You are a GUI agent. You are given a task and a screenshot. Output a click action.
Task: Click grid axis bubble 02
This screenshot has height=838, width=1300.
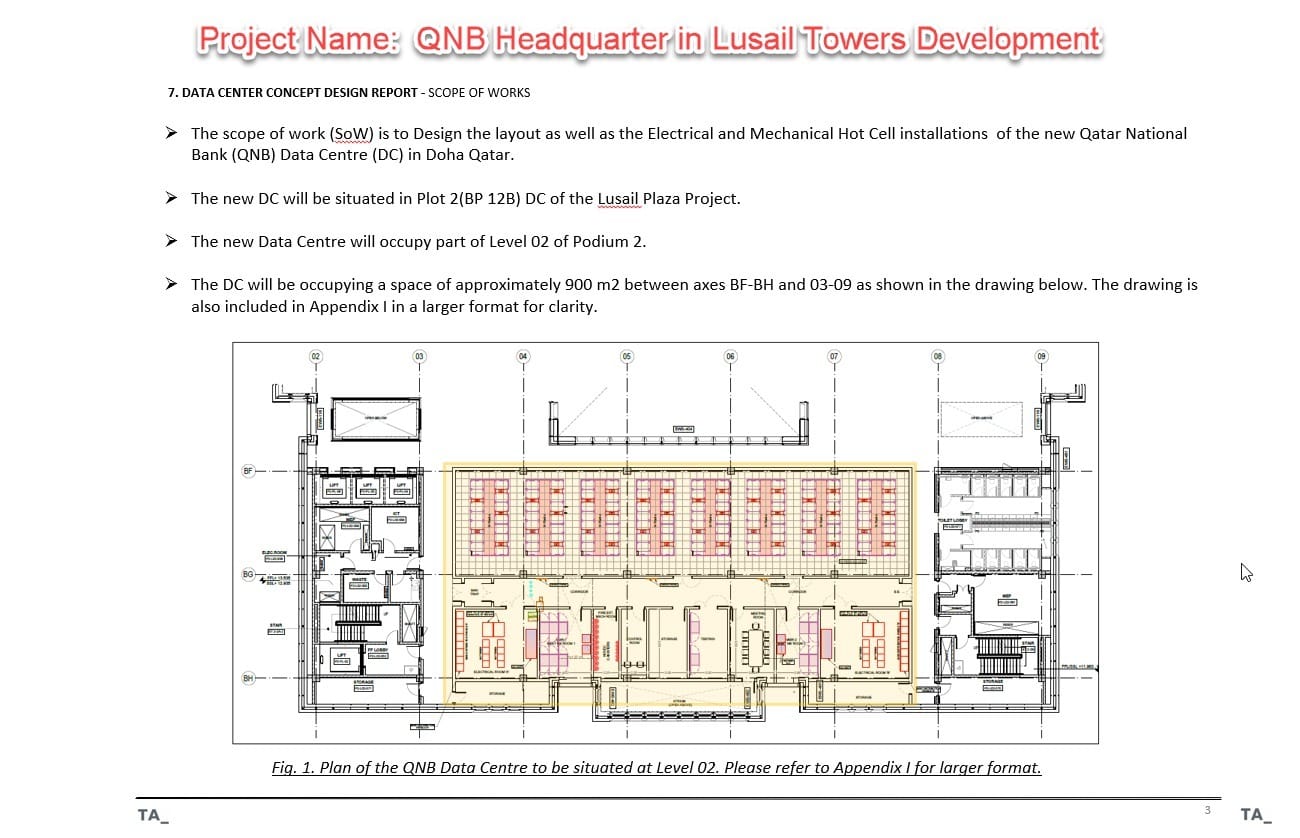pos(316,356)
